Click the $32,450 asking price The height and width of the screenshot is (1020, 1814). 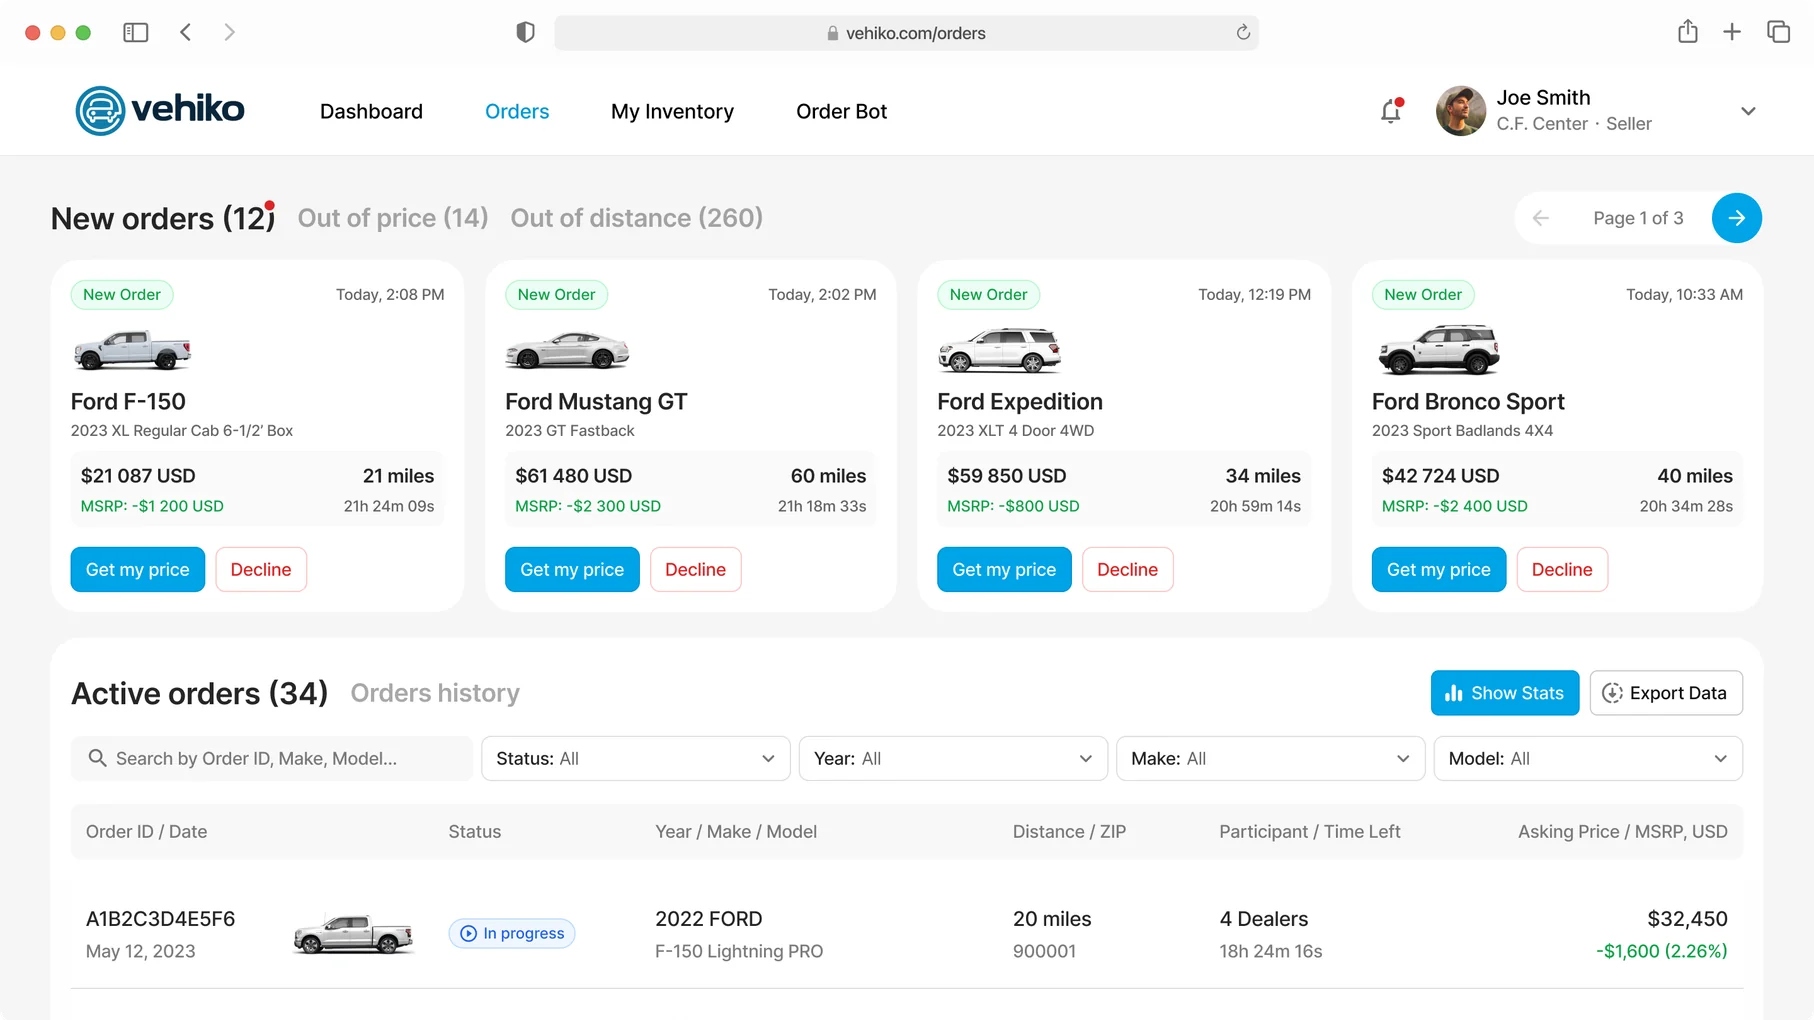(x=1687, y=919)
